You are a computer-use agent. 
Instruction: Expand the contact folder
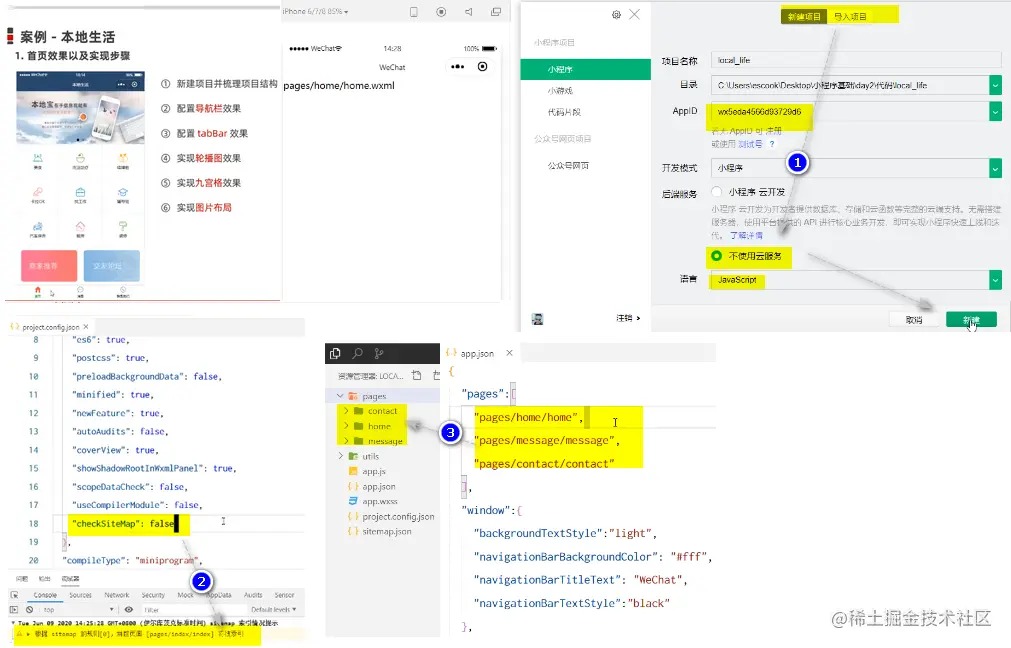pyautogui.click(x=346, y=411)
